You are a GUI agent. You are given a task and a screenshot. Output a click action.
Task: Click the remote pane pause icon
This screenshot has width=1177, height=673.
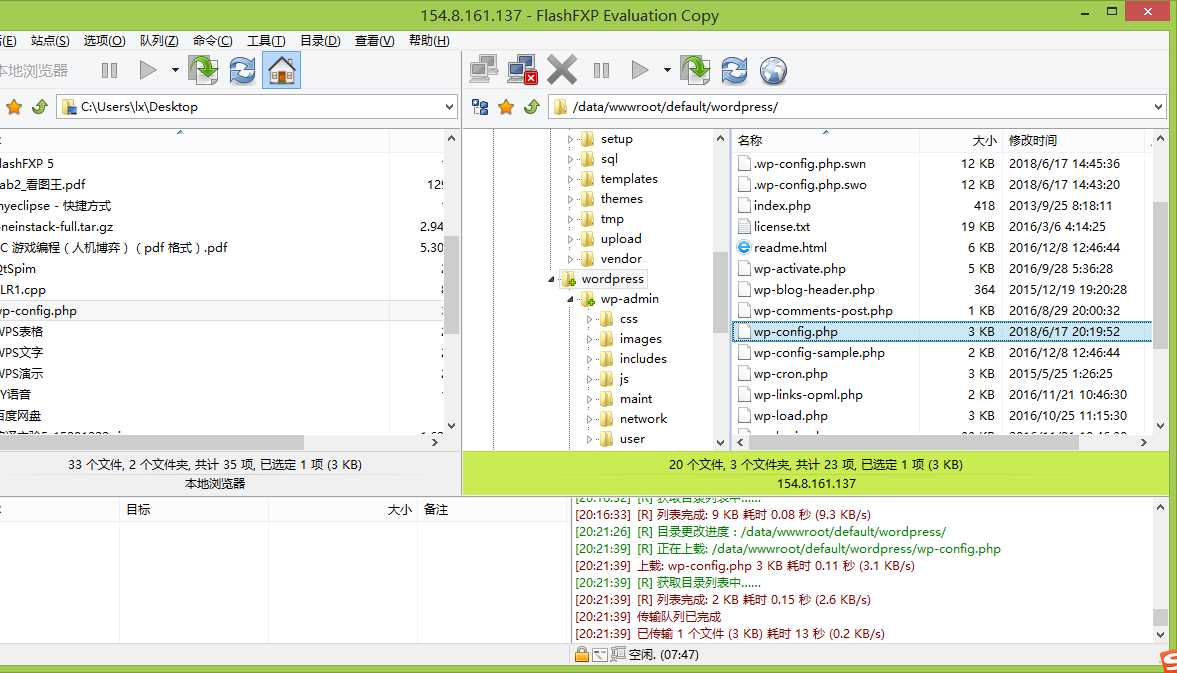coord(601,71)
